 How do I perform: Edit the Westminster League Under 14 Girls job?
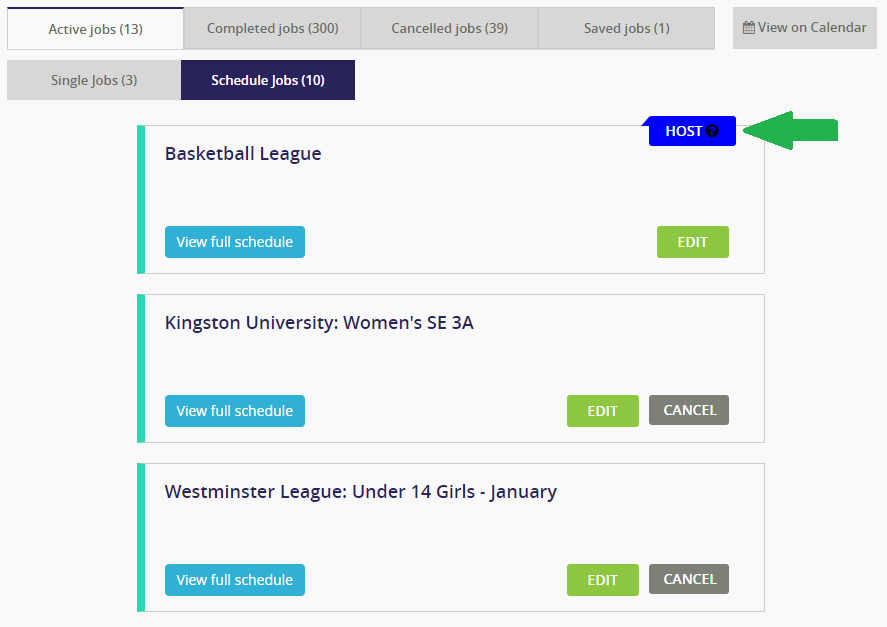click(602, 580)
